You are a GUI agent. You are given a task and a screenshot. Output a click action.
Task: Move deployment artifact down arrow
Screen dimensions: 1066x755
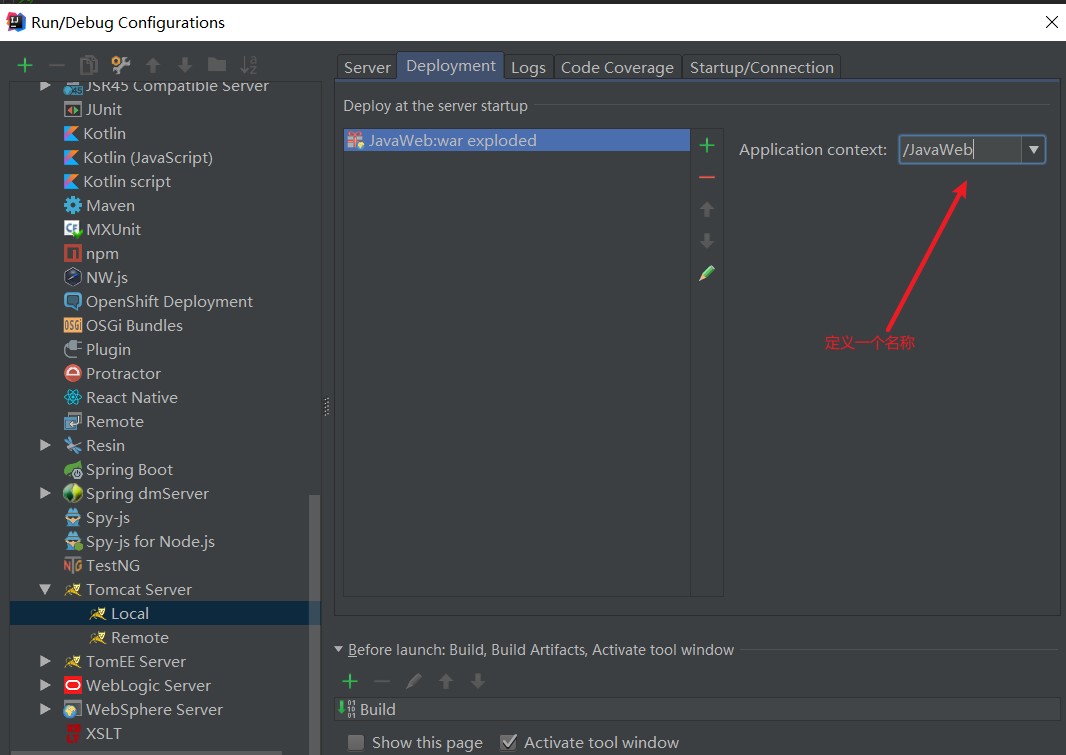click(707, 241)
